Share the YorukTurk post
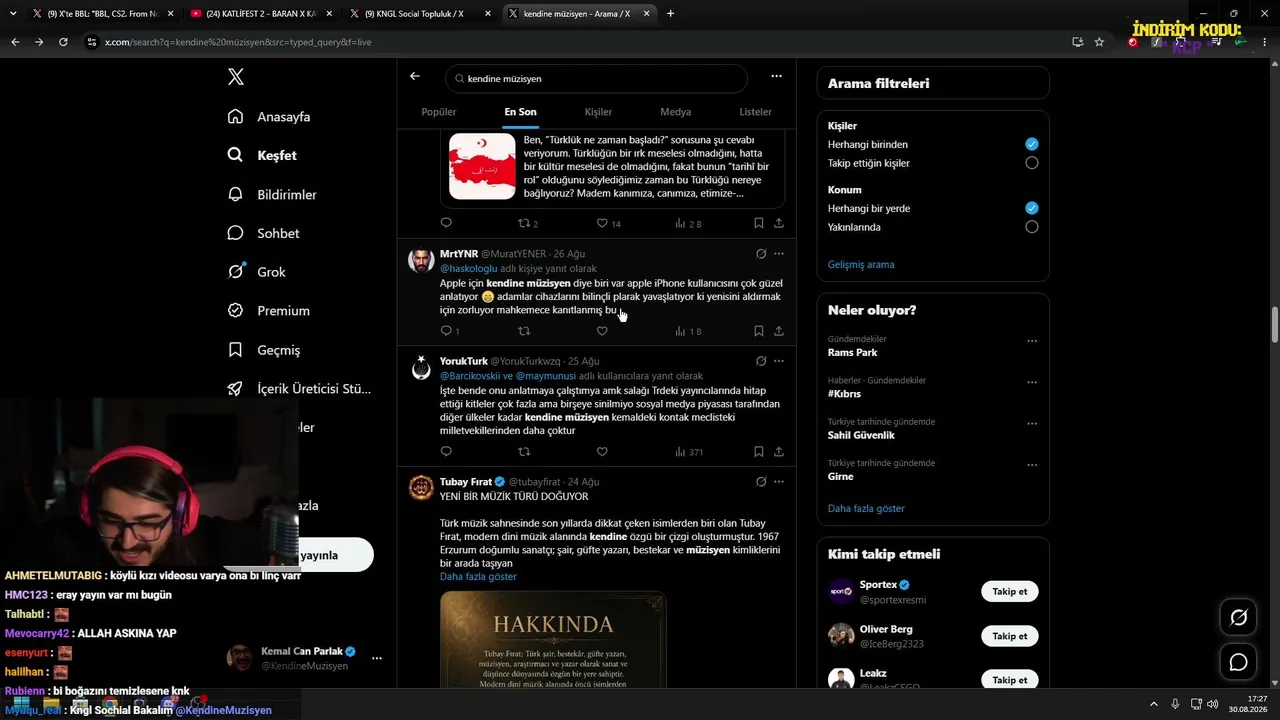Screen dimensions: 1280x720 pyautogui.click(x=779, y=452)
